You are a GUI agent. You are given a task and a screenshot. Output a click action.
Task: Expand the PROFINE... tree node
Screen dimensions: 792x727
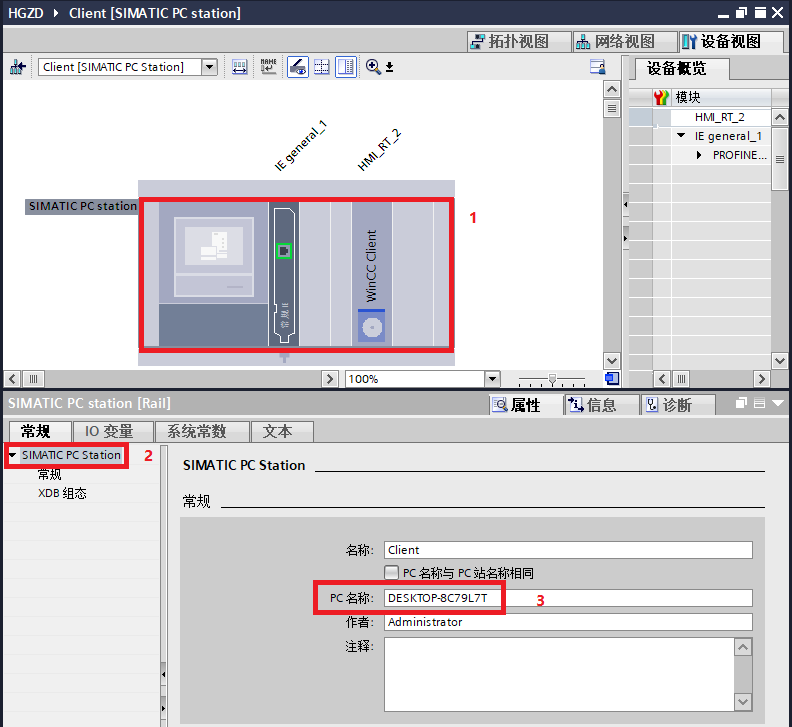point(699,155)
